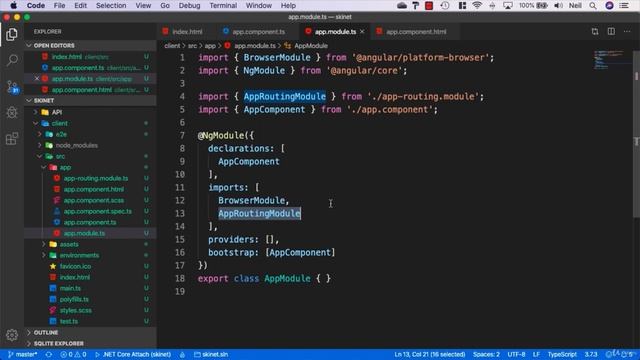Collapse the app folder
Screen dimensions: 640x360
[x=65, y=167]
